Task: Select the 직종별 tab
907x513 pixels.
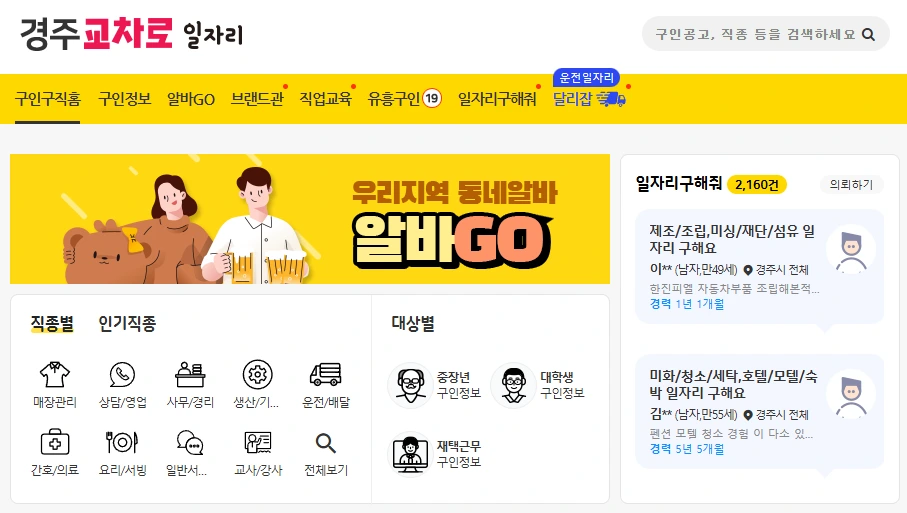Action: [x=52, y=323]
